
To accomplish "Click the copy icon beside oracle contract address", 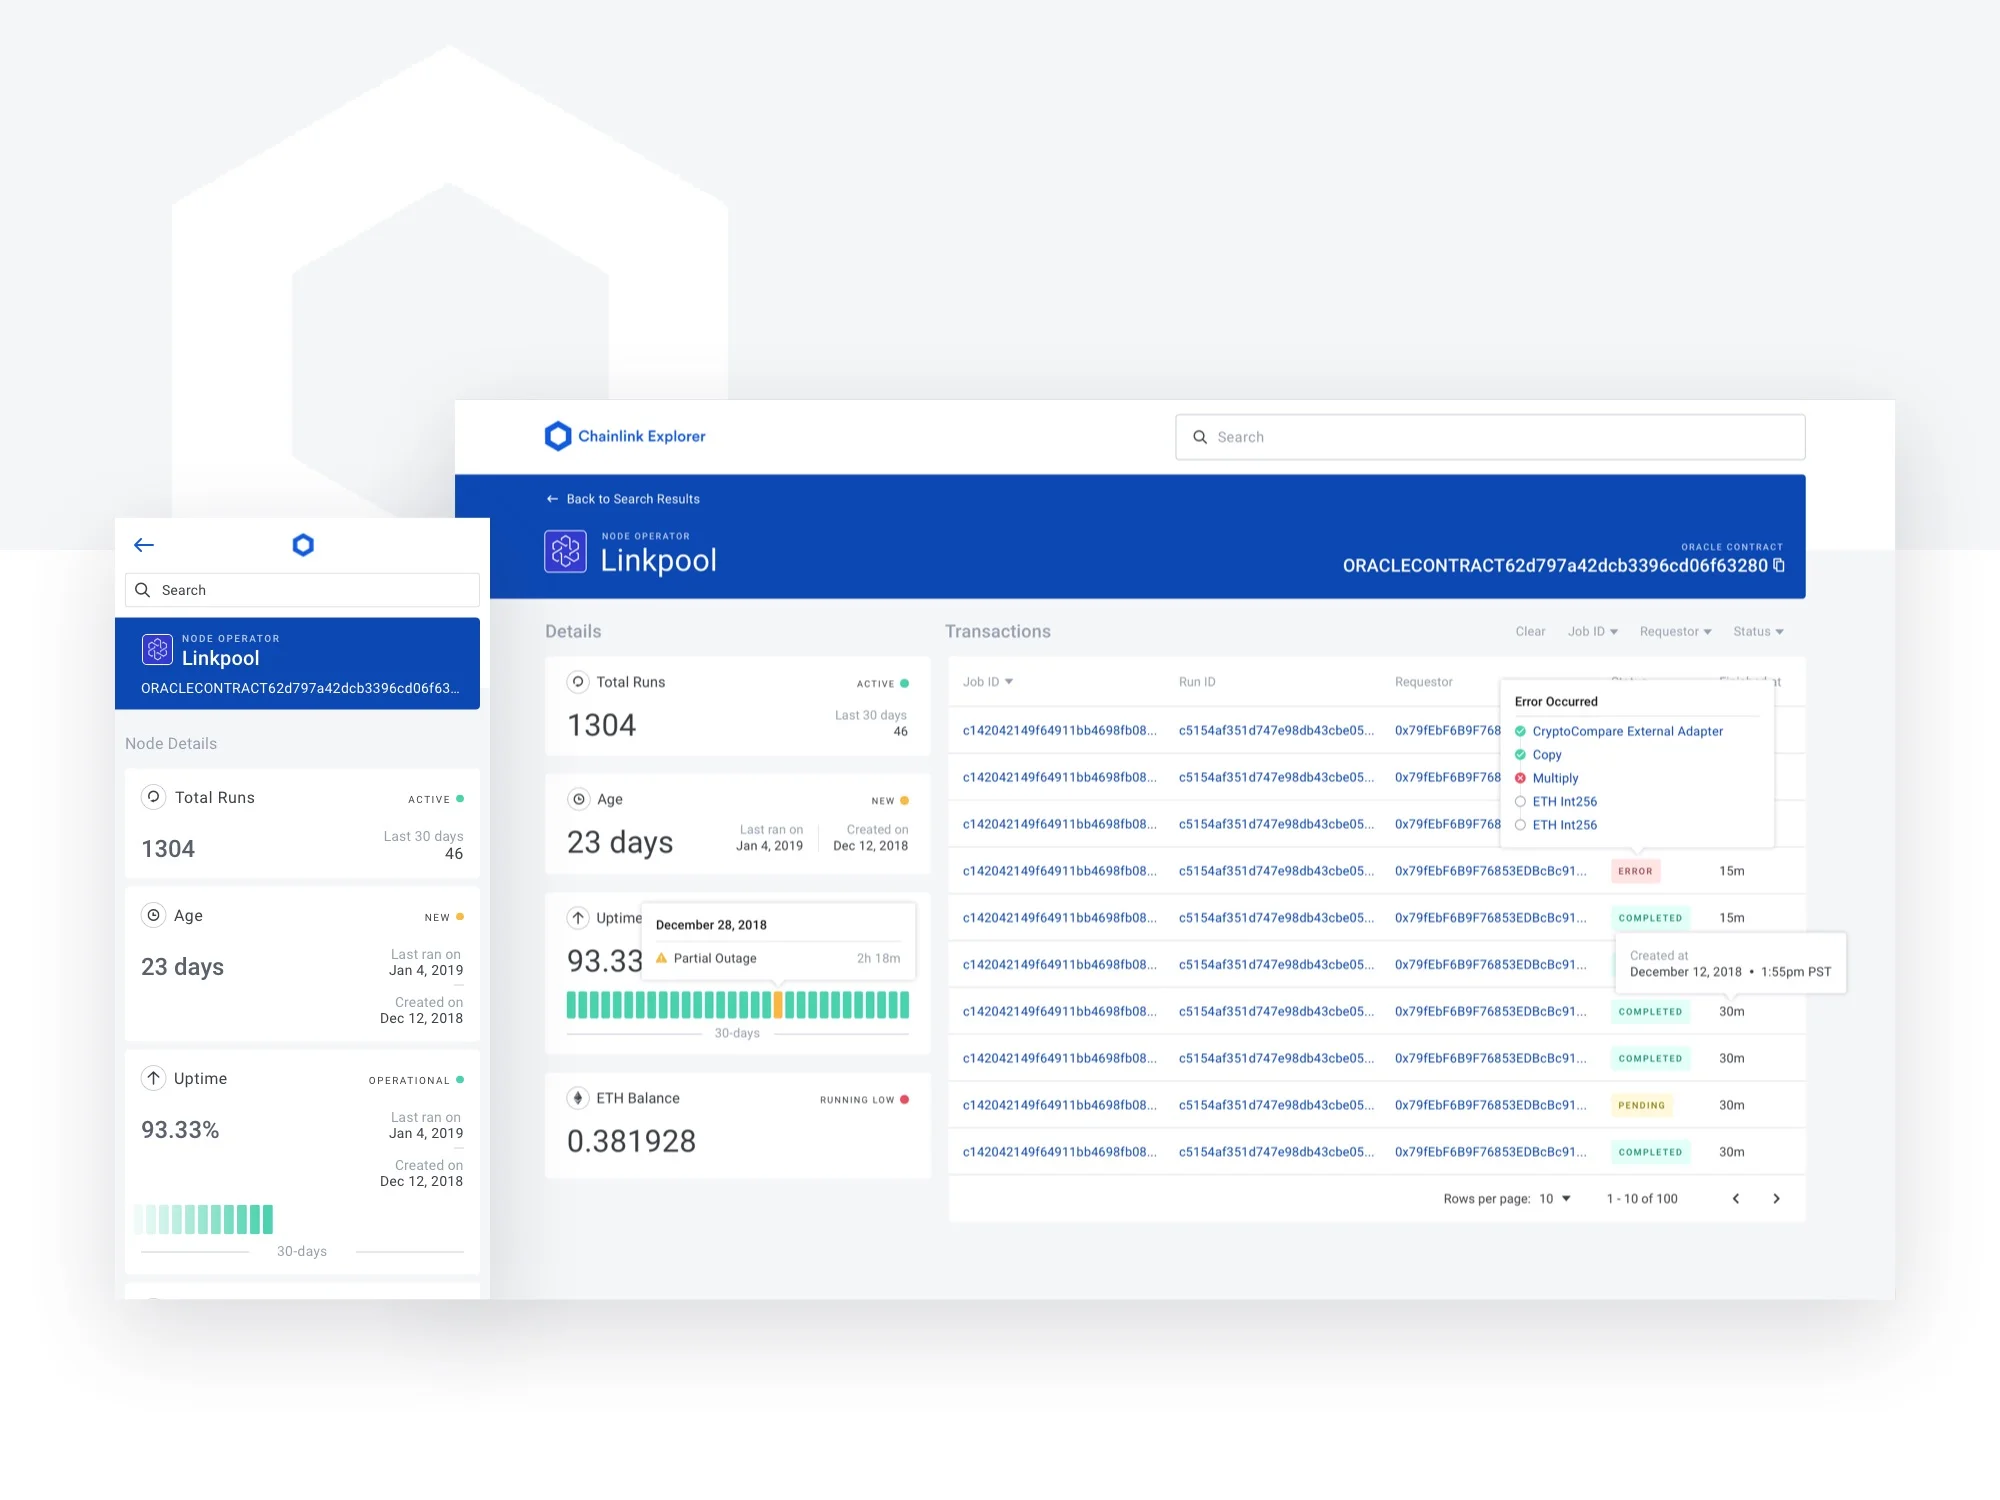I will click(x=1779, y=566).
